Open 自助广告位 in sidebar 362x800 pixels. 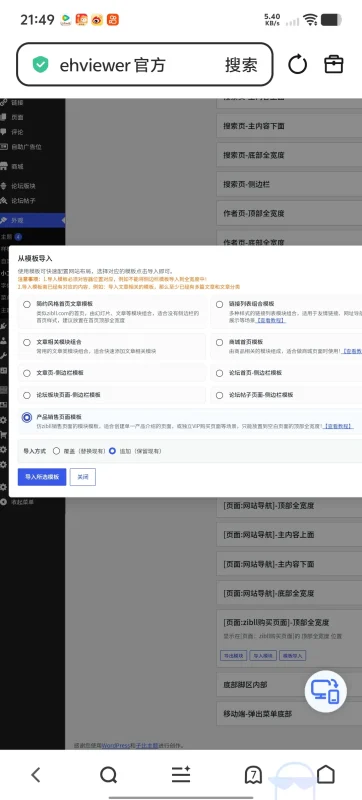(26, 147)
